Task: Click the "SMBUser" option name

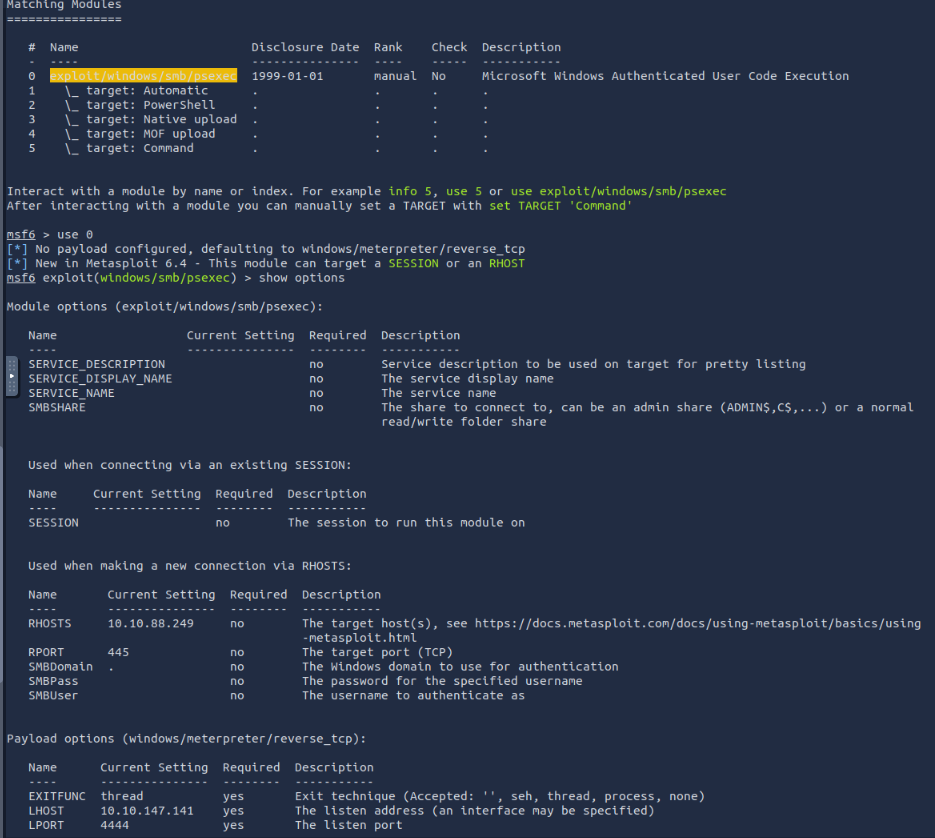Action: [54, 695]
